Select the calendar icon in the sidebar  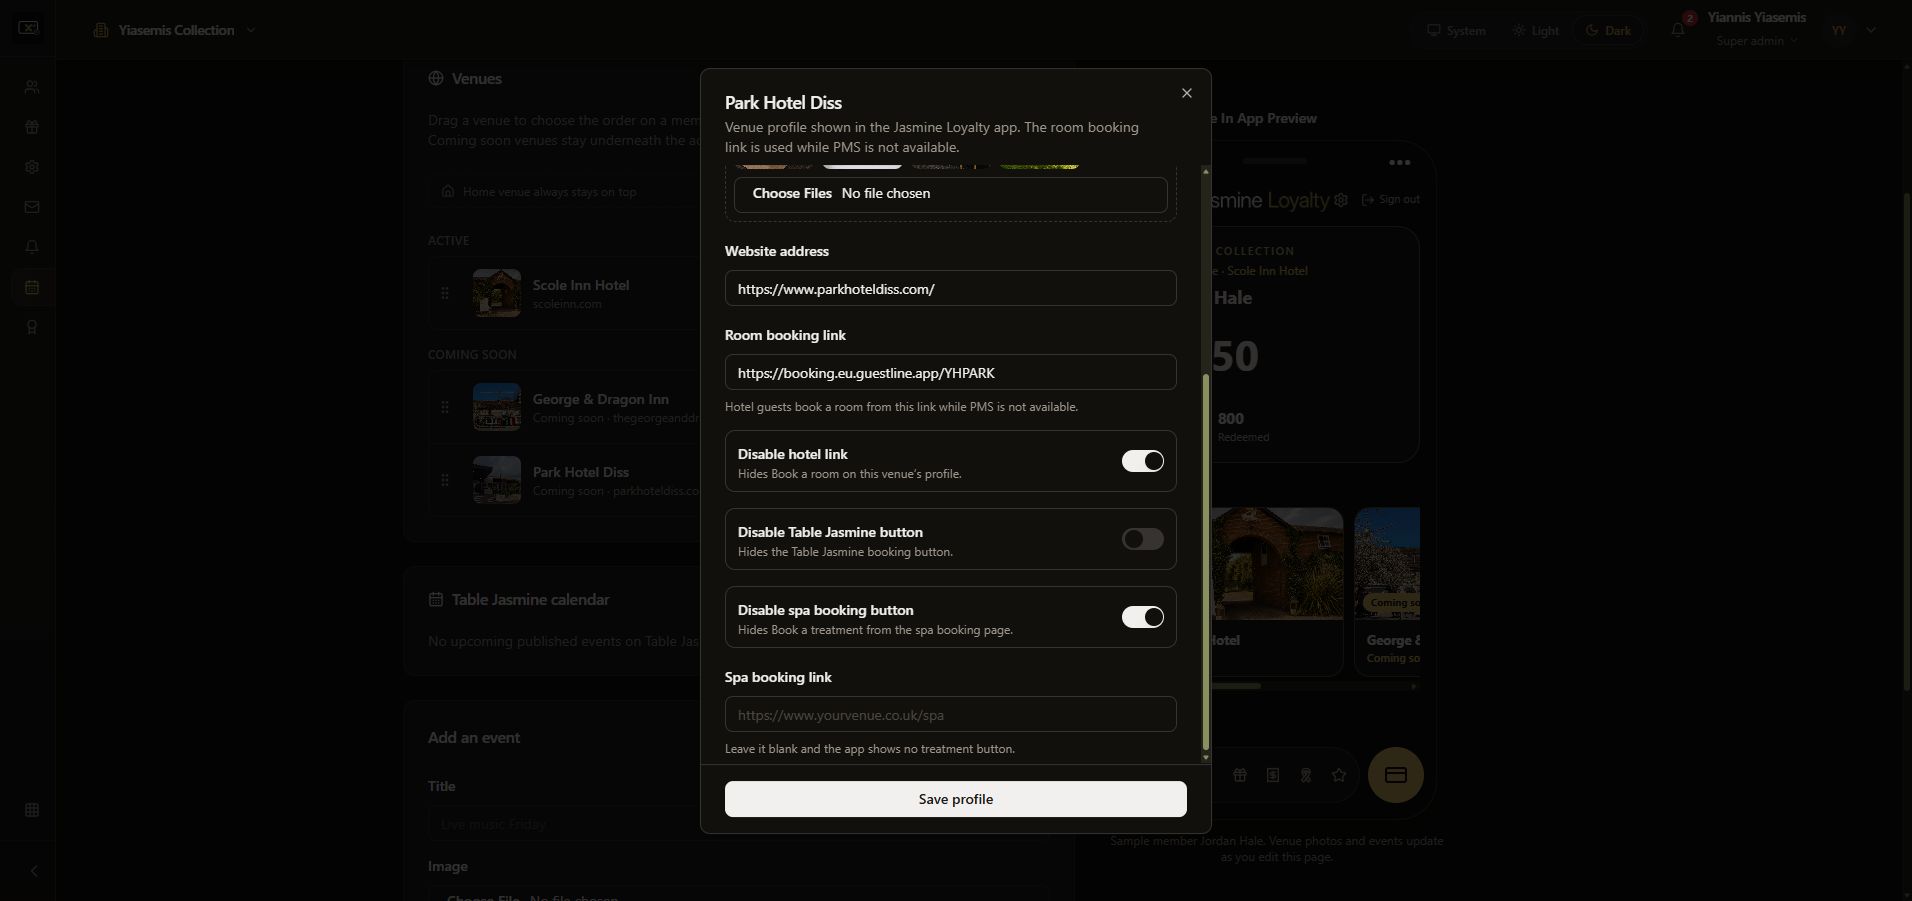tap(32, 287)
